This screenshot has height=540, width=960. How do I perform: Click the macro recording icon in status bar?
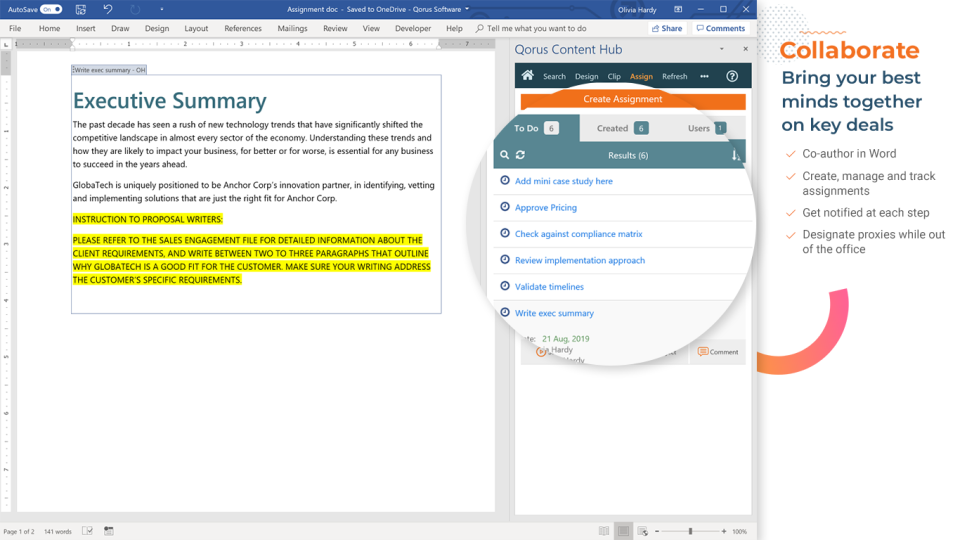pyautogui.click(x=108, y=531)
